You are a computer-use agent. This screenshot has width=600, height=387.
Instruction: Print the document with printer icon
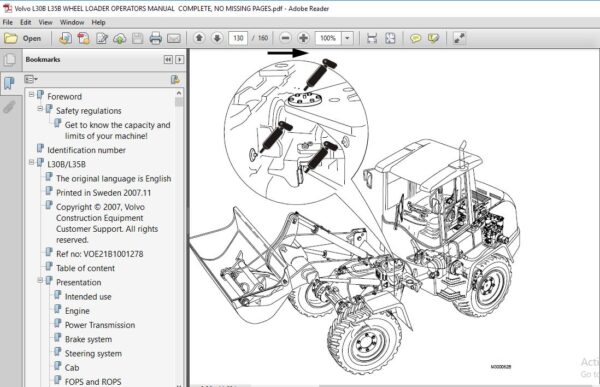pyautogui.click(x=156, y=38)
